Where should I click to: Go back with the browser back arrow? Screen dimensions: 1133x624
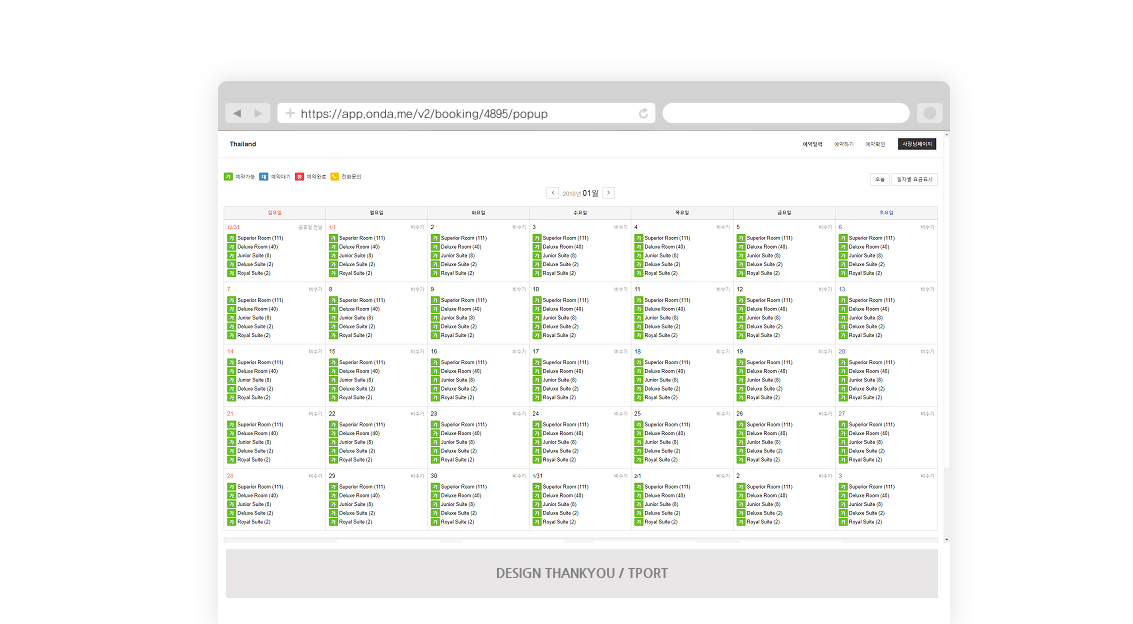(237, 113)
